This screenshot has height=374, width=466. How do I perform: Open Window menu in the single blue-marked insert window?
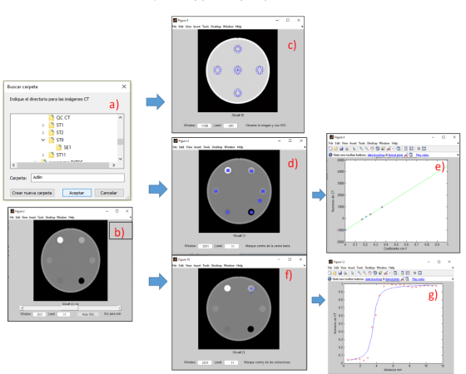[x=229, y=265]
